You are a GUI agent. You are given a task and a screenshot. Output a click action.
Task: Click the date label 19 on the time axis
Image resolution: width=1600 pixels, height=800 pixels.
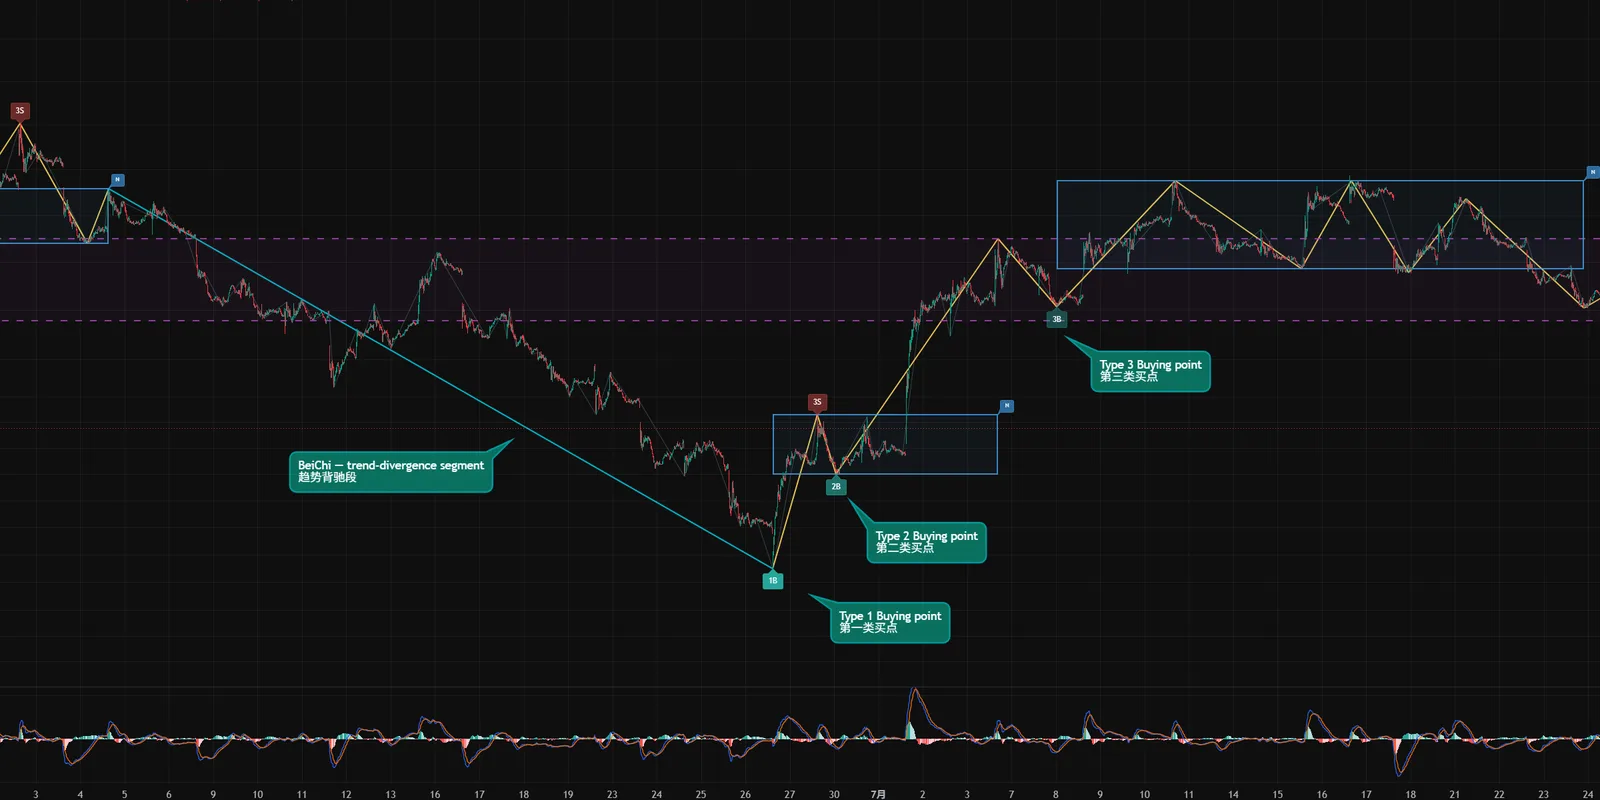pyautogui.click(x=568, y=794)
